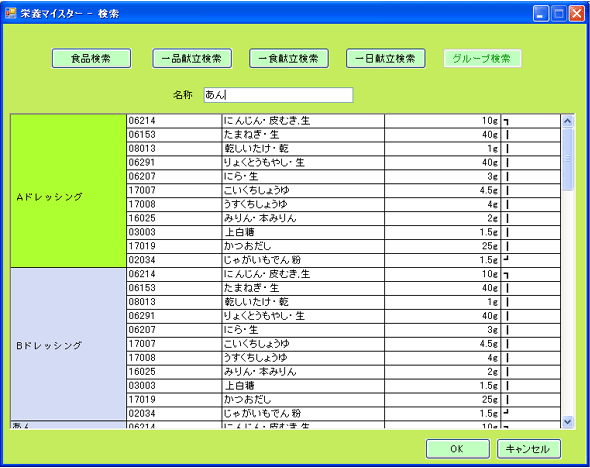Click 4g amount in Bドレッシング group
Screen dimensions: 590x468
coord(442,358)
